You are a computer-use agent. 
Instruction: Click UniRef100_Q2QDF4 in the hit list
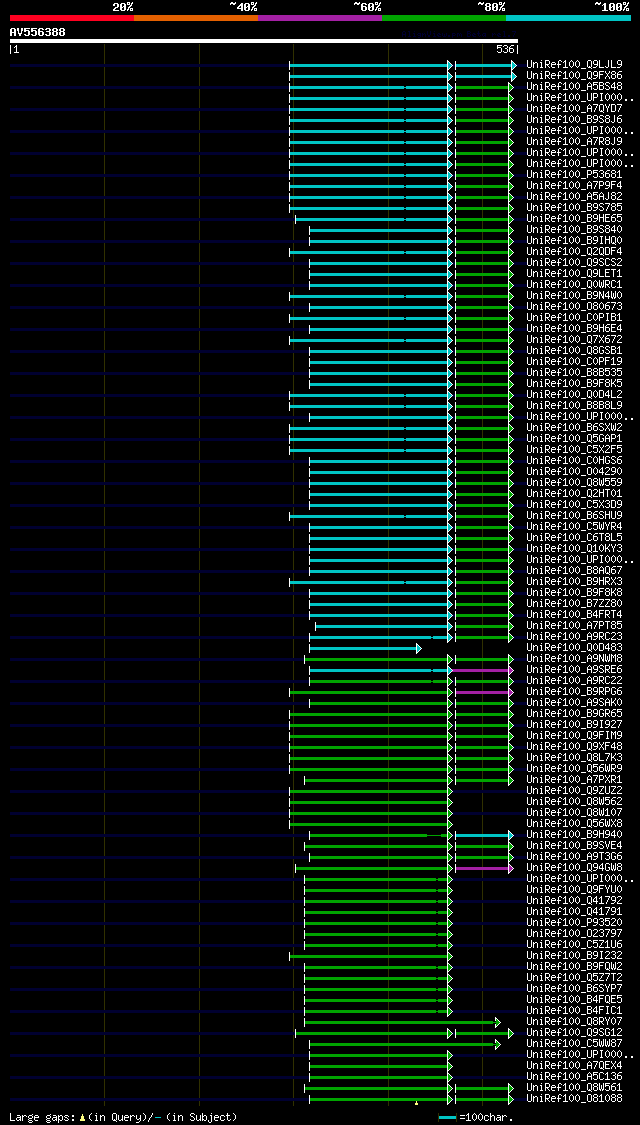click(x=574, y=252)
